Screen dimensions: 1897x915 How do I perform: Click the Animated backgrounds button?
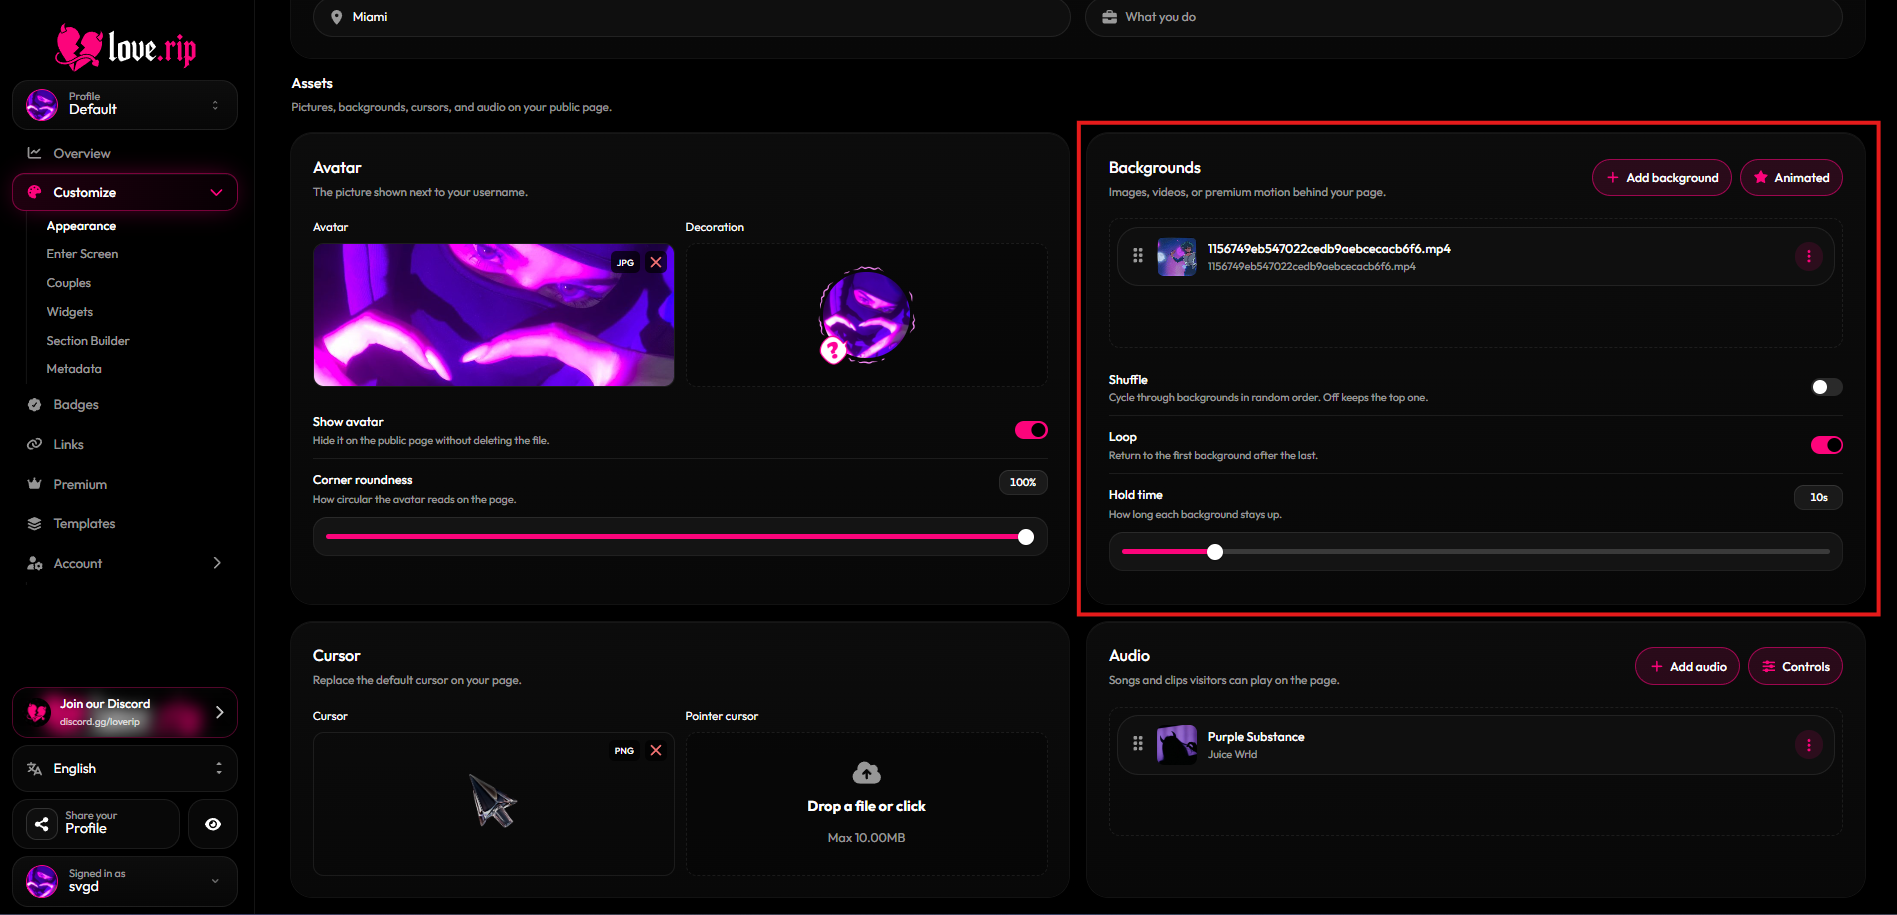[1791, 177]
